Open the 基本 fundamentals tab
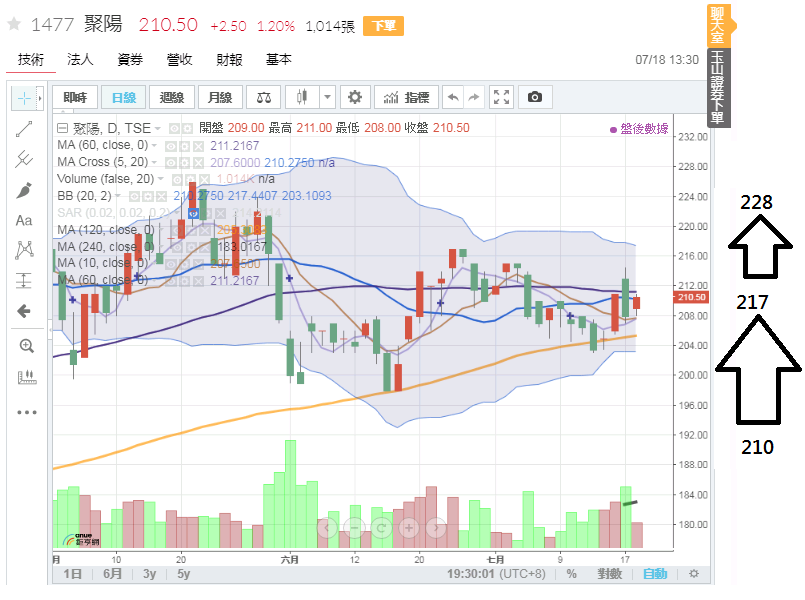 coord(279,60)
